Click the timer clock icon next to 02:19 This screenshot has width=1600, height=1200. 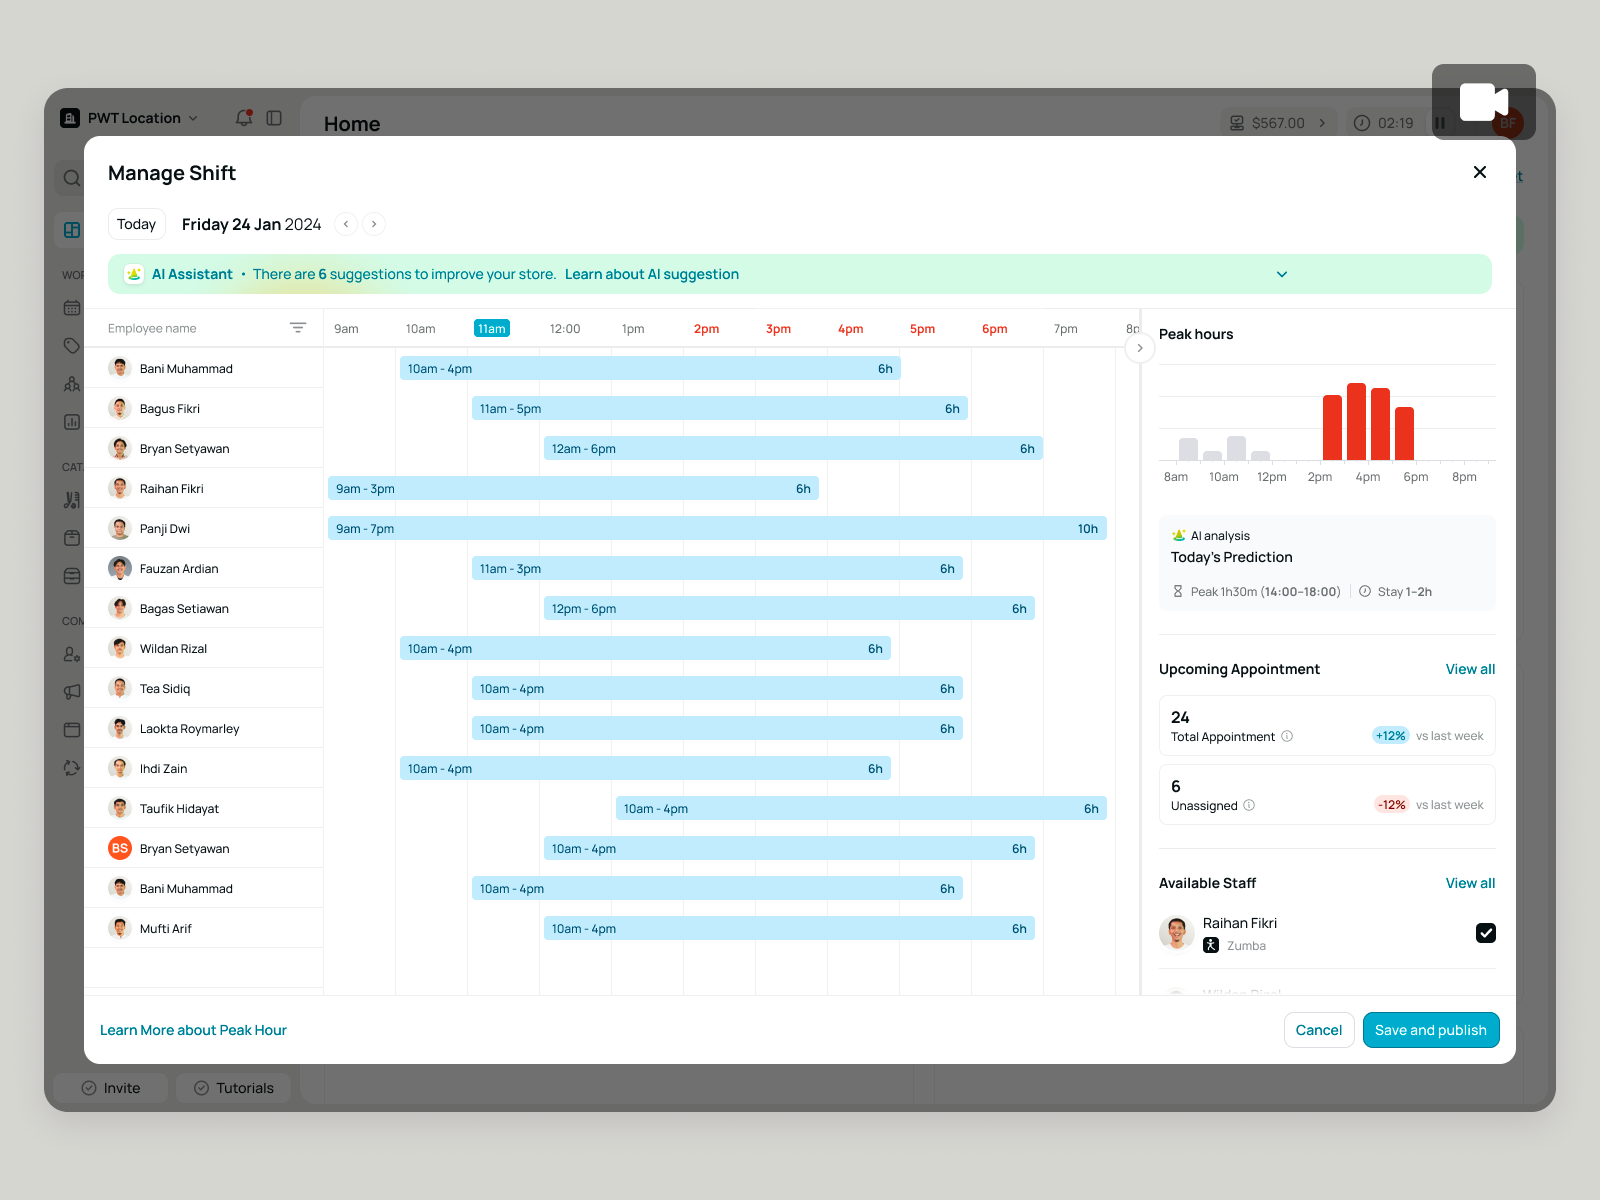(1362, 123)
